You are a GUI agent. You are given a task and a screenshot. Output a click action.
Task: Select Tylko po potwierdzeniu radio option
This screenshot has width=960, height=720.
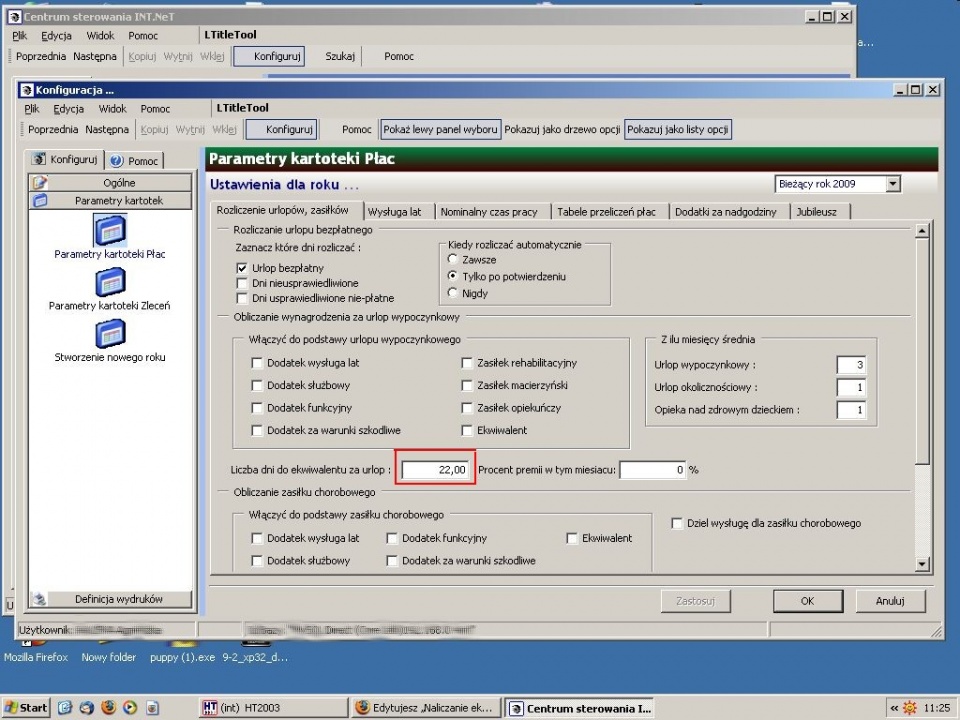coord(452,276)
